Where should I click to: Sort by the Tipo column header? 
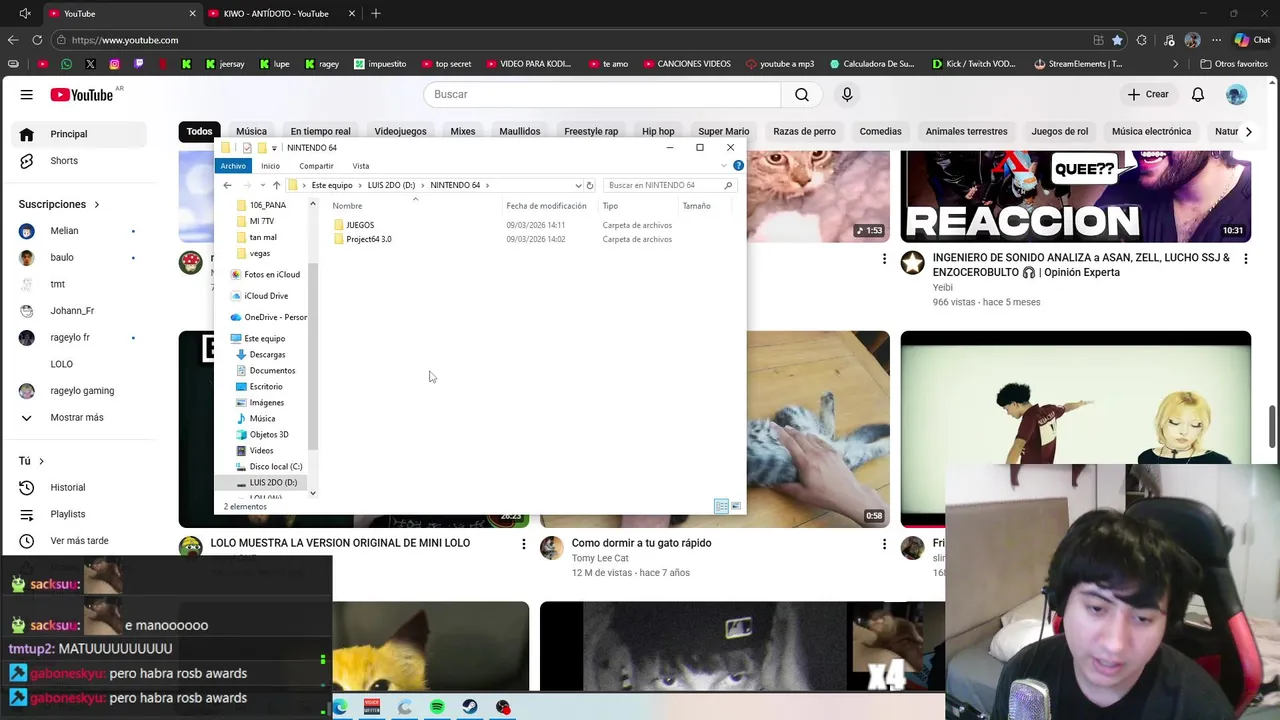click(610, 206)
